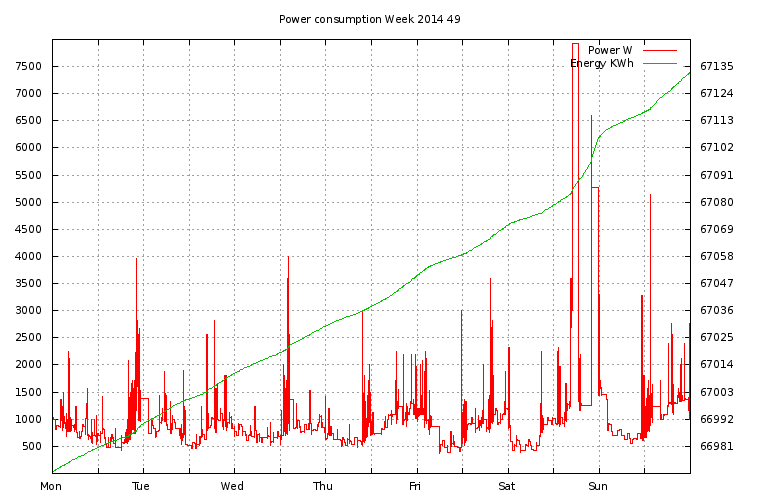Click the 67036 right axis value

point(717,310)
